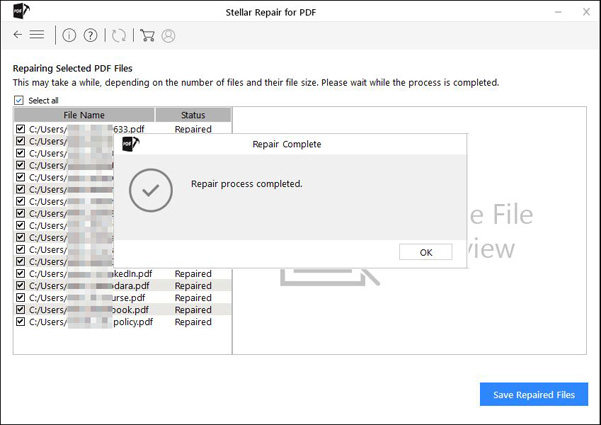Viewport: 601px width, 425px height.
Task: Click Repaired status of ook.pdf row
Action: point(193,310)
